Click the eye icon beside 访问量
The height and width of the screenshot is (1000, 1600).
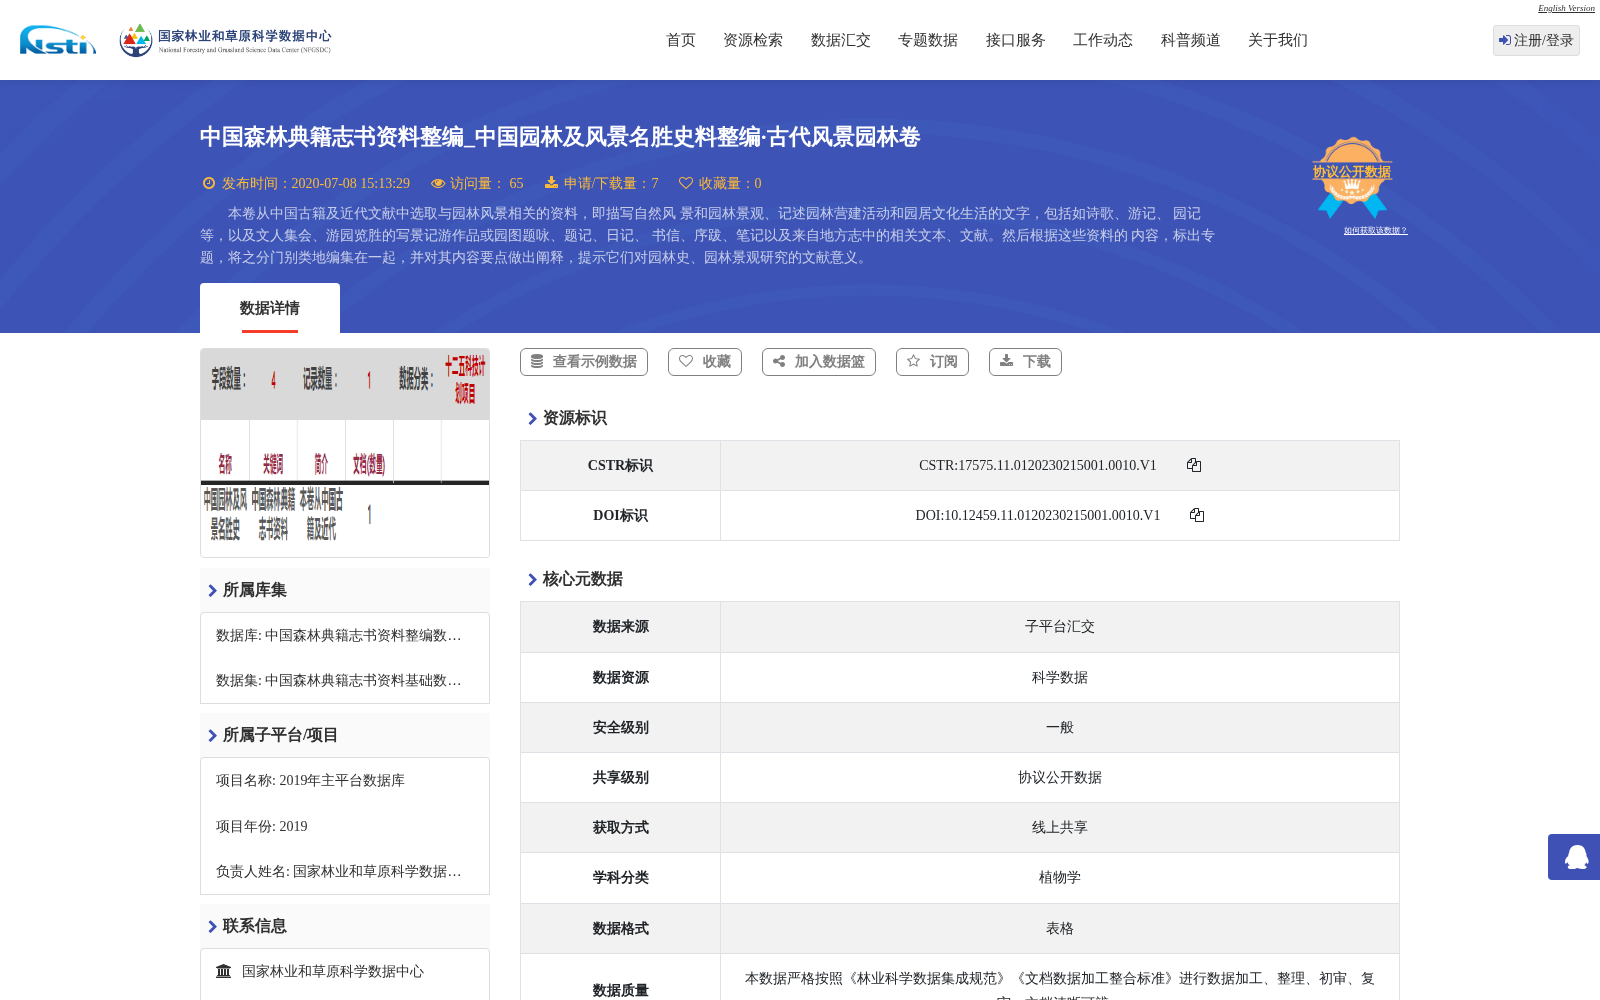tap(438, 183)
